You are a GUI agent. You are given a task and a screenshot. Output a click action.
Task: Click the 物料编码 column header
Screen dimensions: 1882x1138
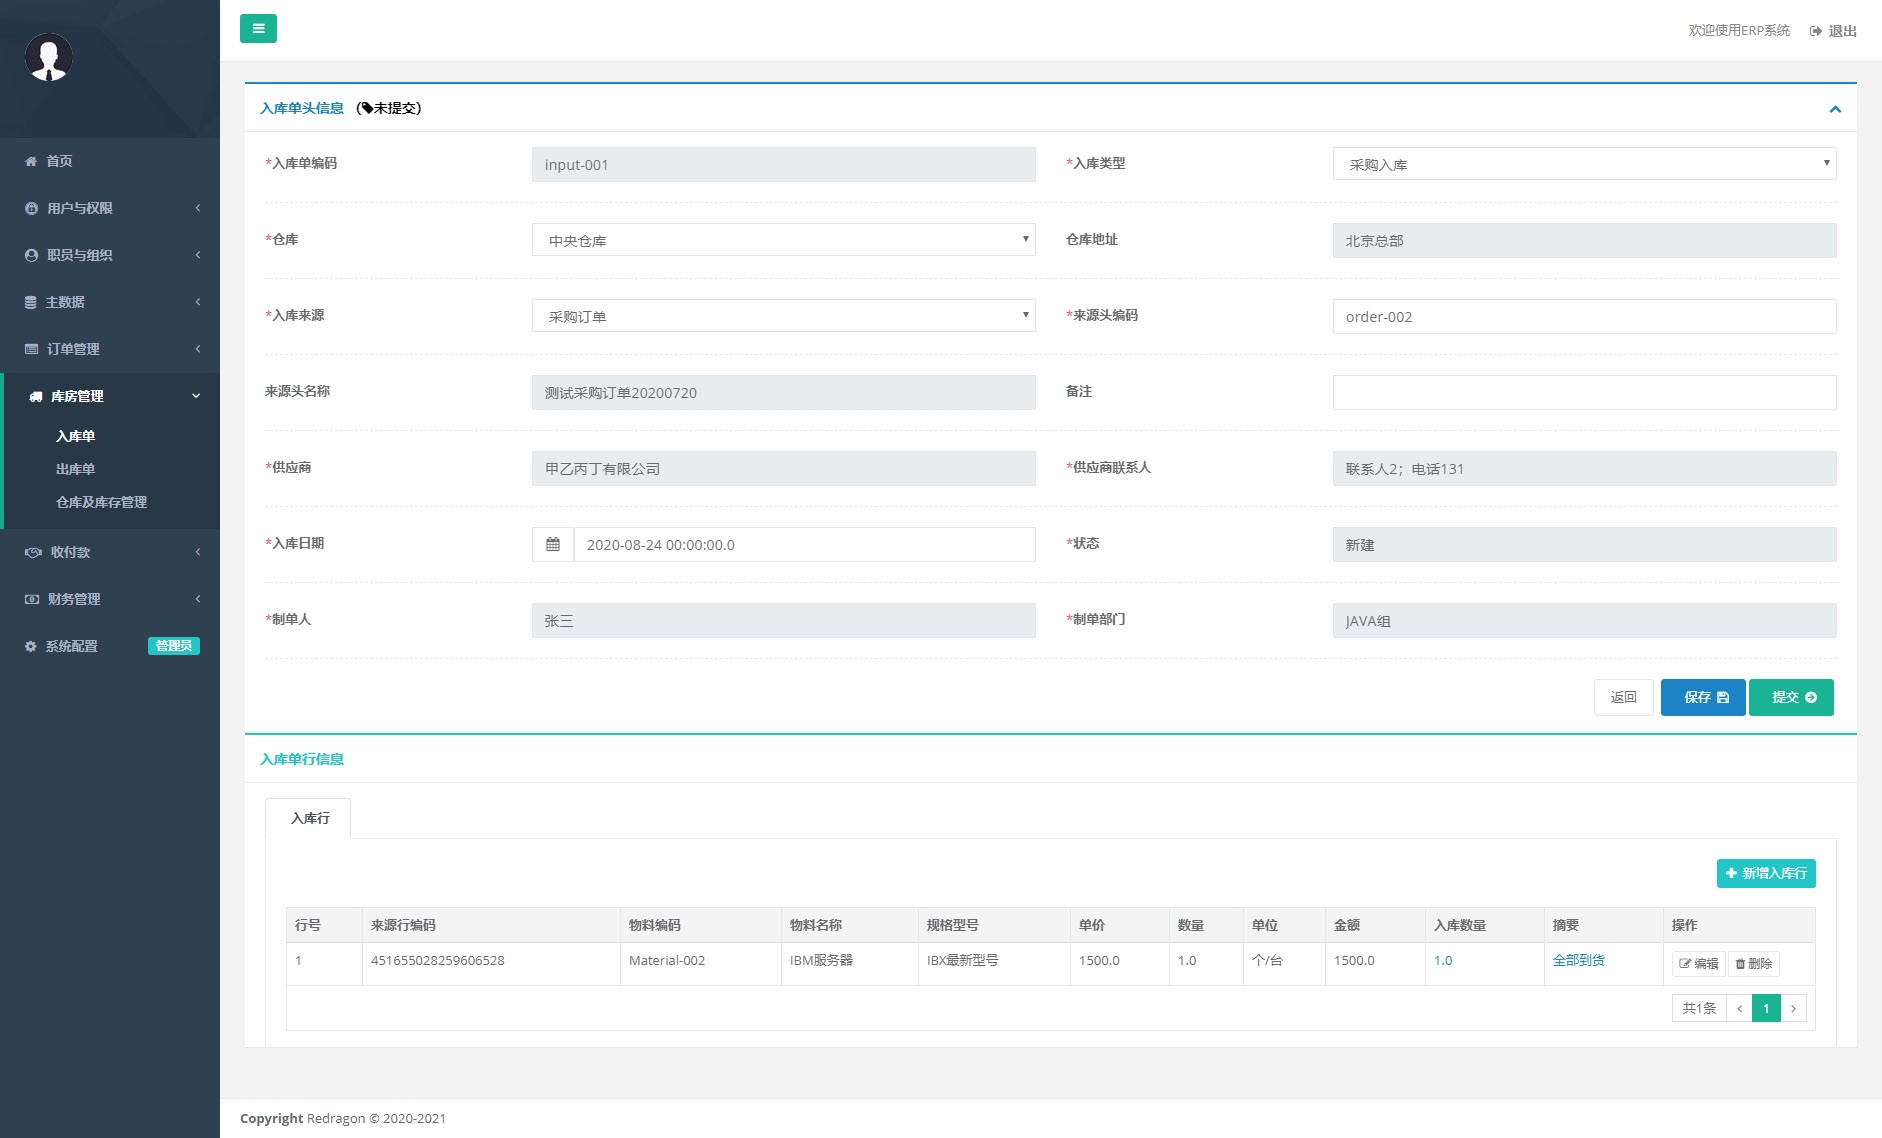pos(700,925)
